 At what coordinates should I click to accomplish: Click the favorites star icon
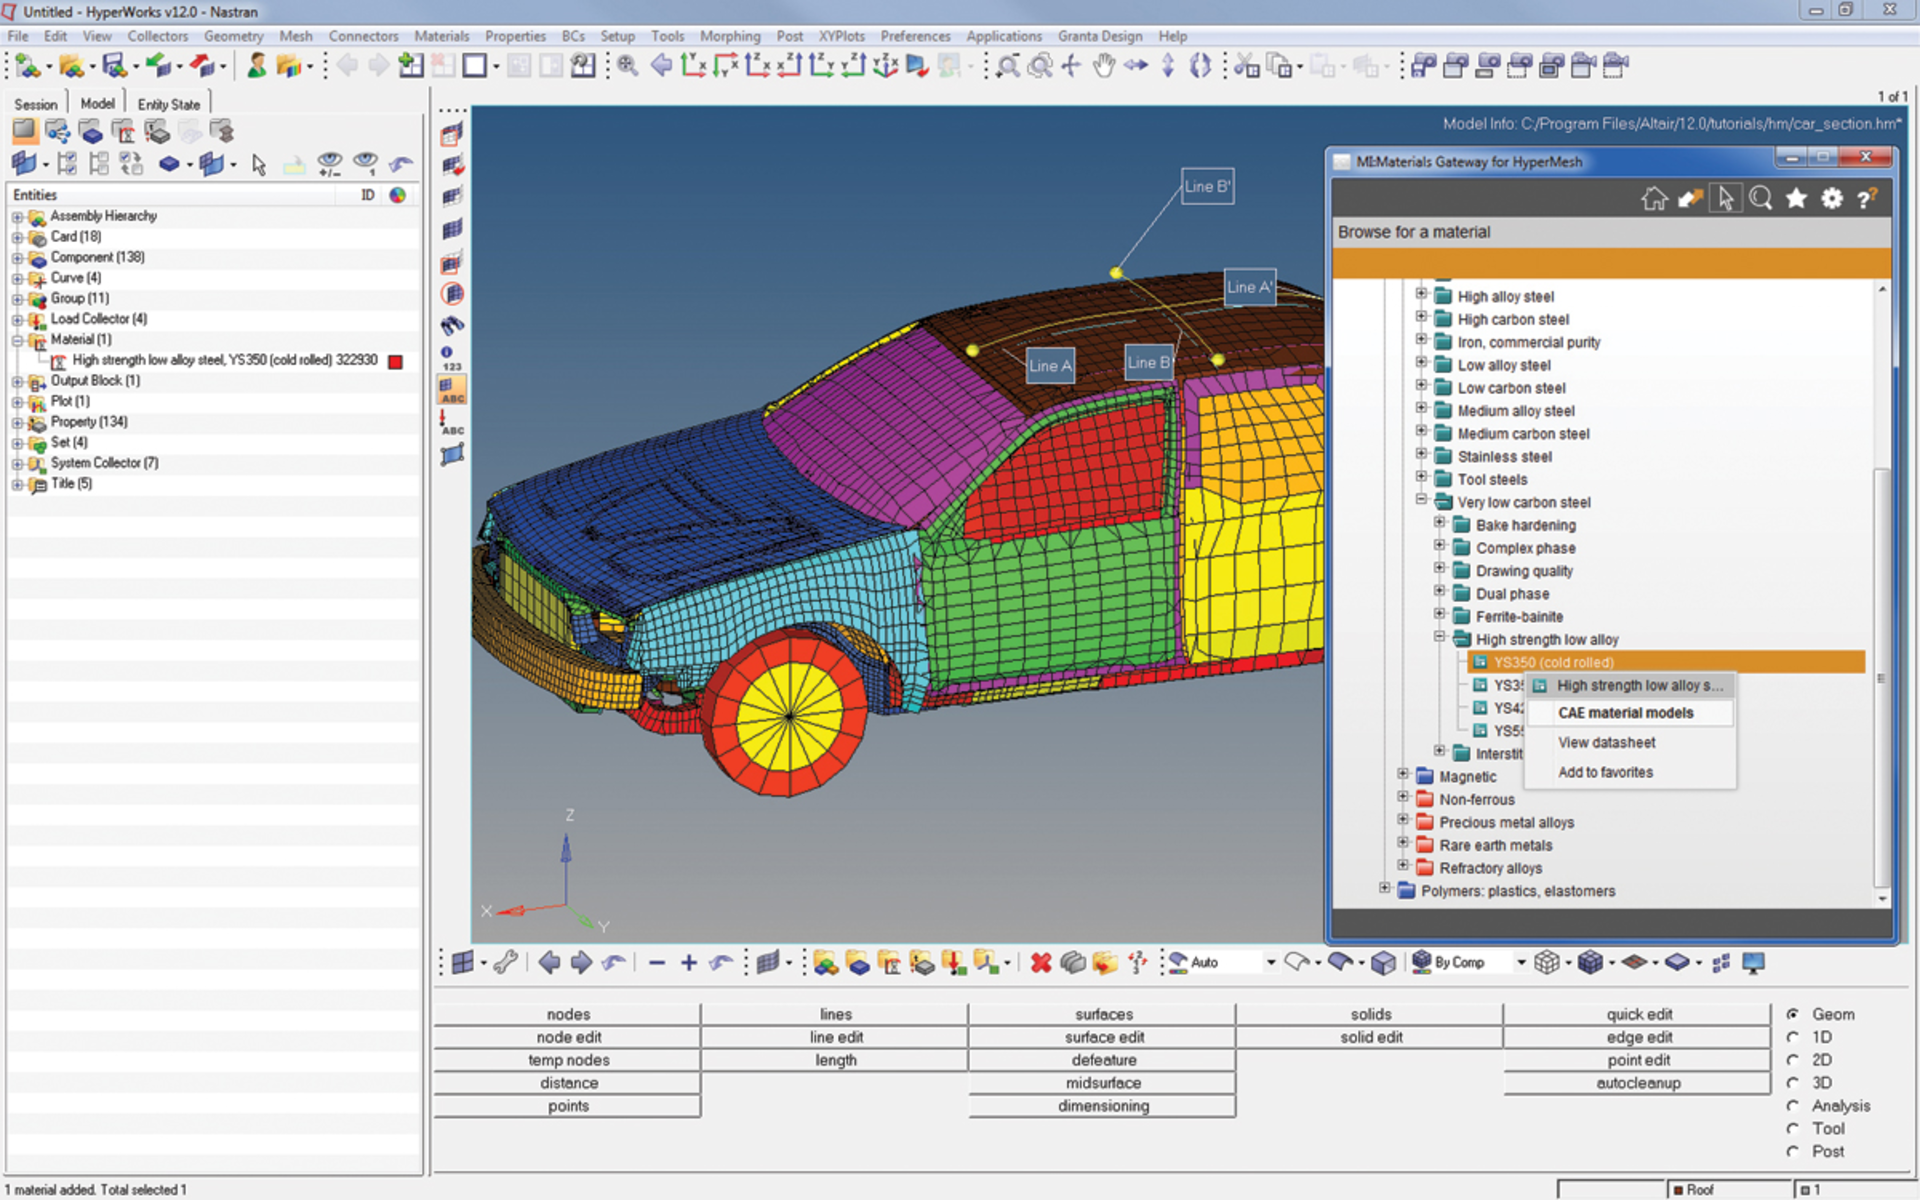(1796, 199)
